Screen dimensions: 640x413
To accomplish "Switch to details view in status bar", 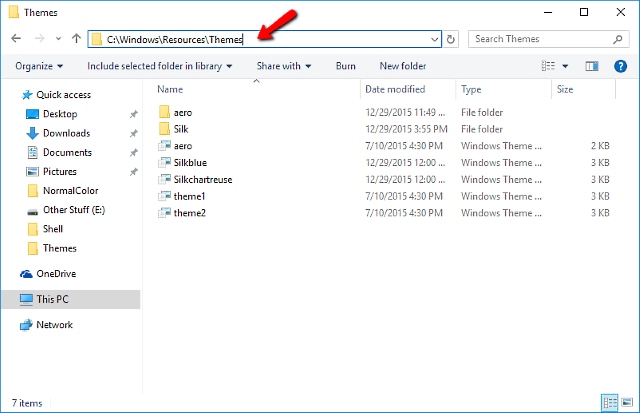I will pyautogui.click(x=610, y=403).
